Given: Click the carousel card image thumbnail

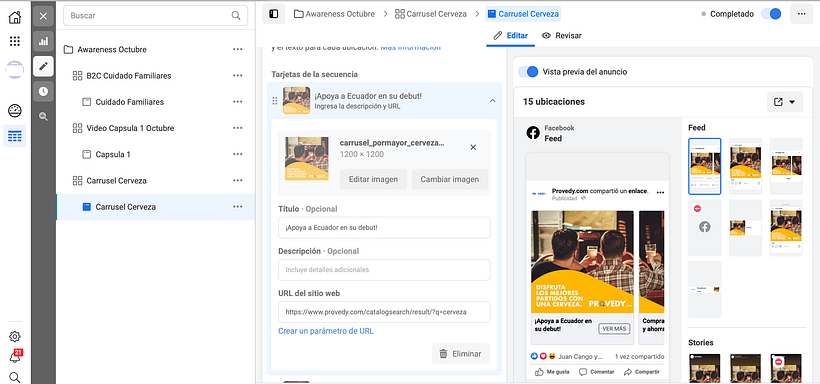Looking at the screenshot, I should tap(307, 159).
